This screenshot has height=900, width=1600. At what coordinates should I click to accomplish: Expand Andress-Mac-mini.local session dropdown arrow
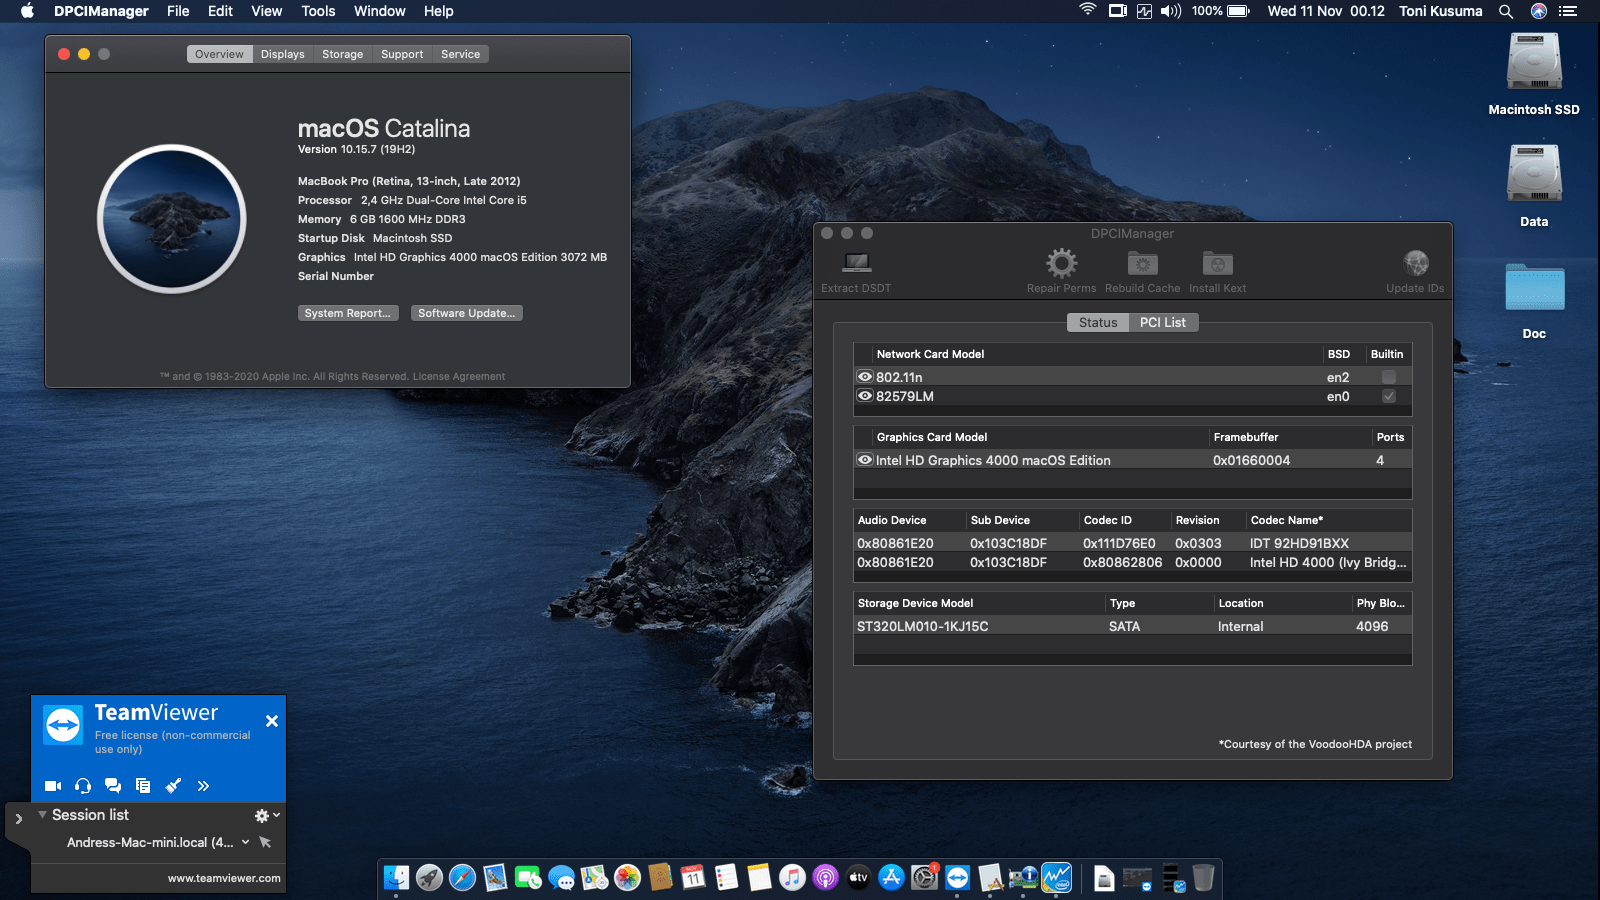click(x=245, y=842)
